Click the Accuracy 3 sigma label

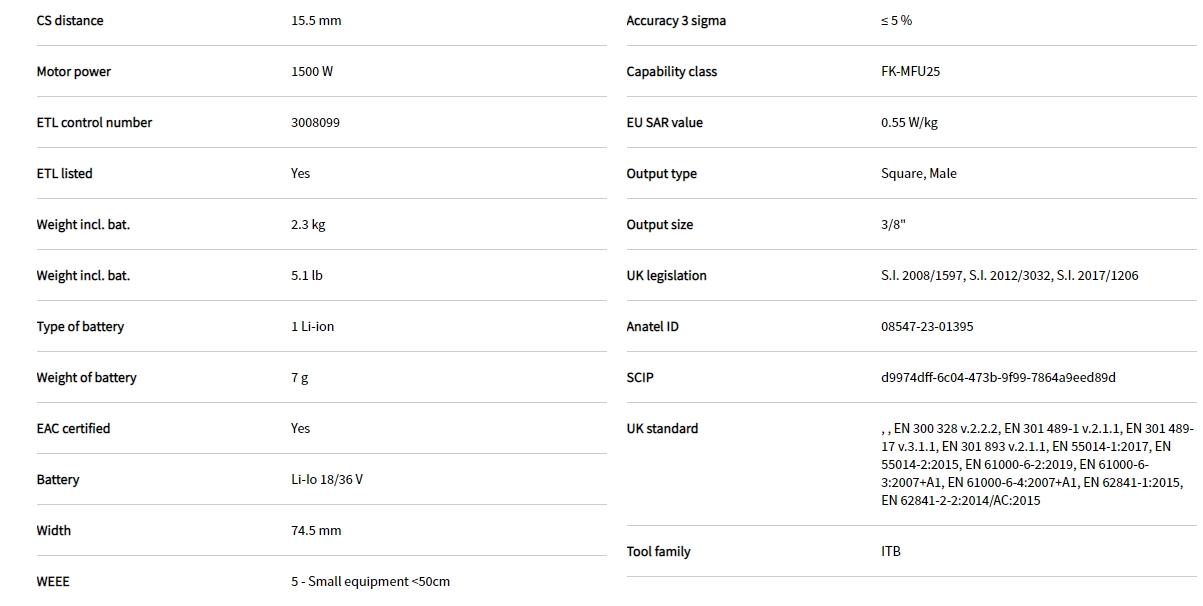pos(676,21)
